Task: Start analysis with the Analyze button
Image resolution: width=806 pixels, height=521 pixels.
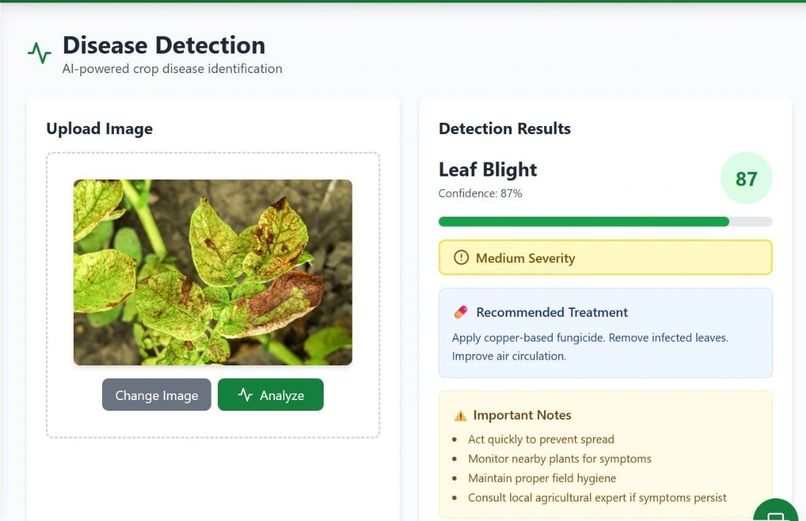Action: click(x=270, y=395)
